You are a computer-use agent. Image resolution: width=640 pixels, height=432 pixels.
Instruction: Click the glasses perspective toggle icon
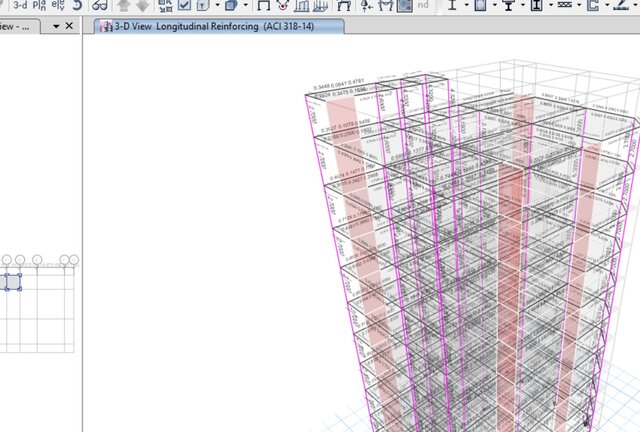[100, 5]
